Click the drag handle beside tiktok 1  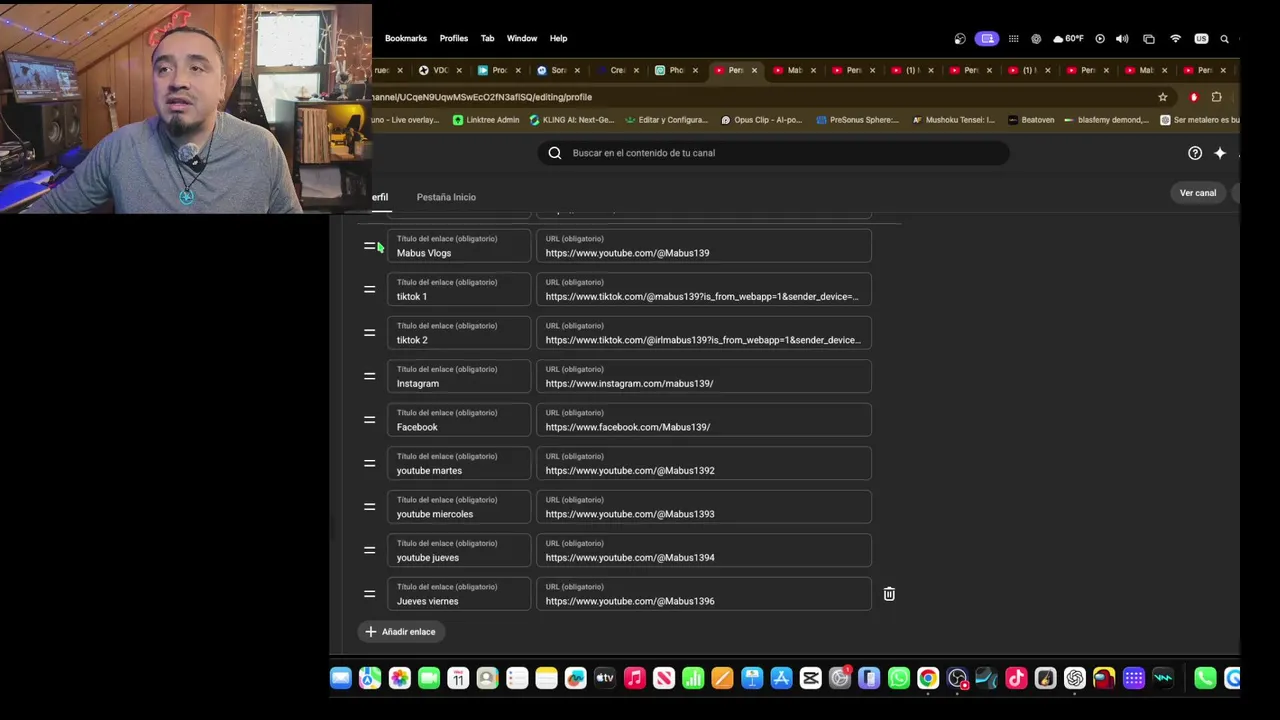(369, 290)
